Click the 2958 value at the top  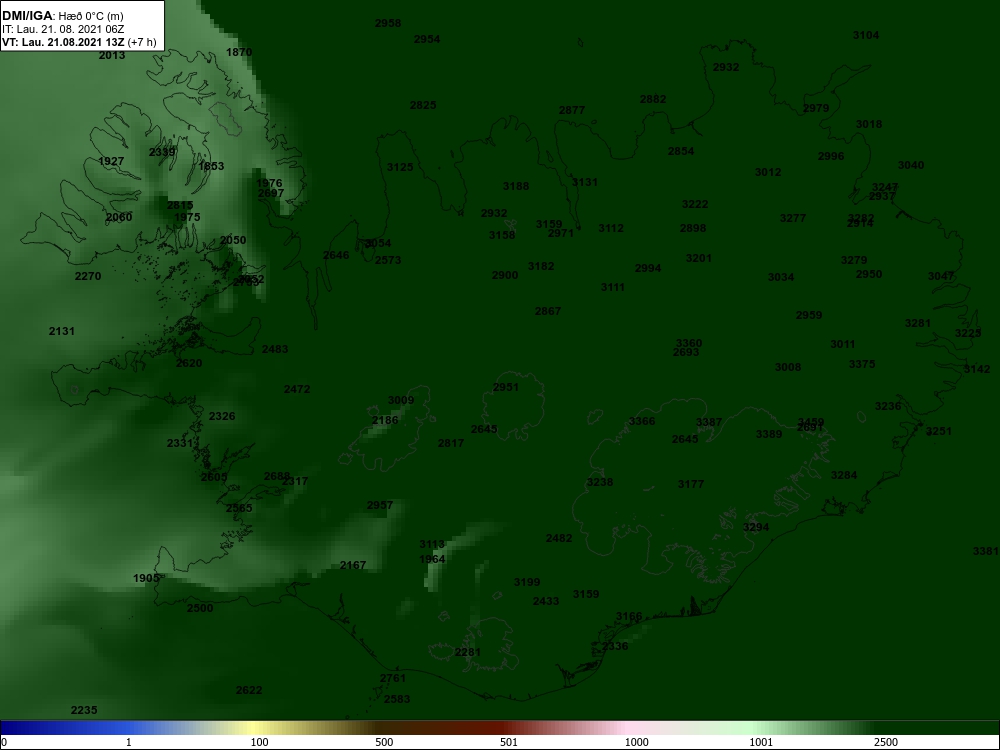click(x=388, y=24)
